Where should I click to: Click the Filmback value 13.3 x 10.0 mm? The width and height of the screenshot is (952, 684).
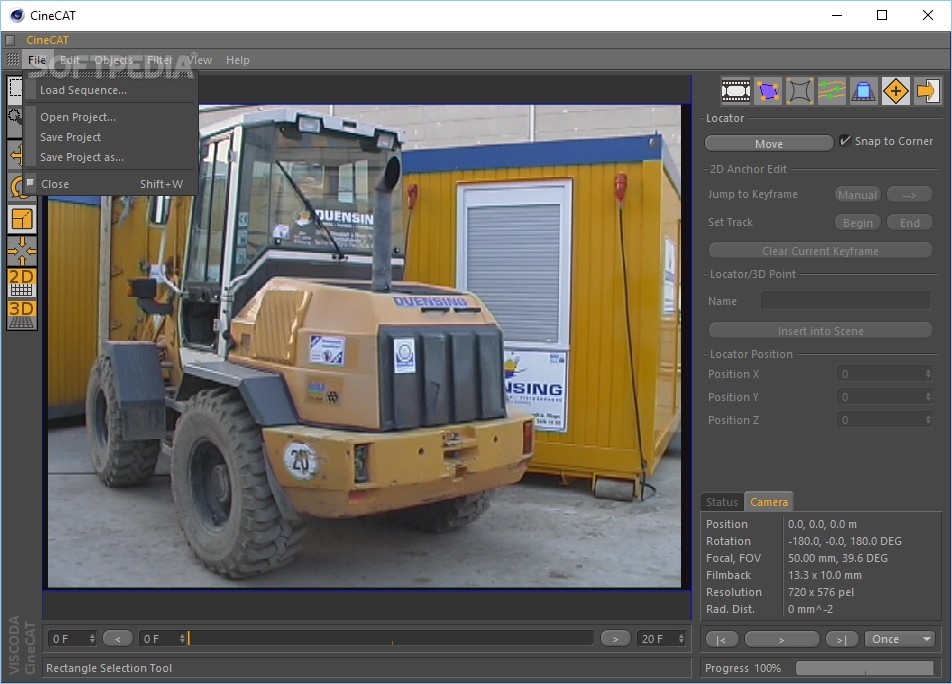pyautogui.click(x=824, y=575)
